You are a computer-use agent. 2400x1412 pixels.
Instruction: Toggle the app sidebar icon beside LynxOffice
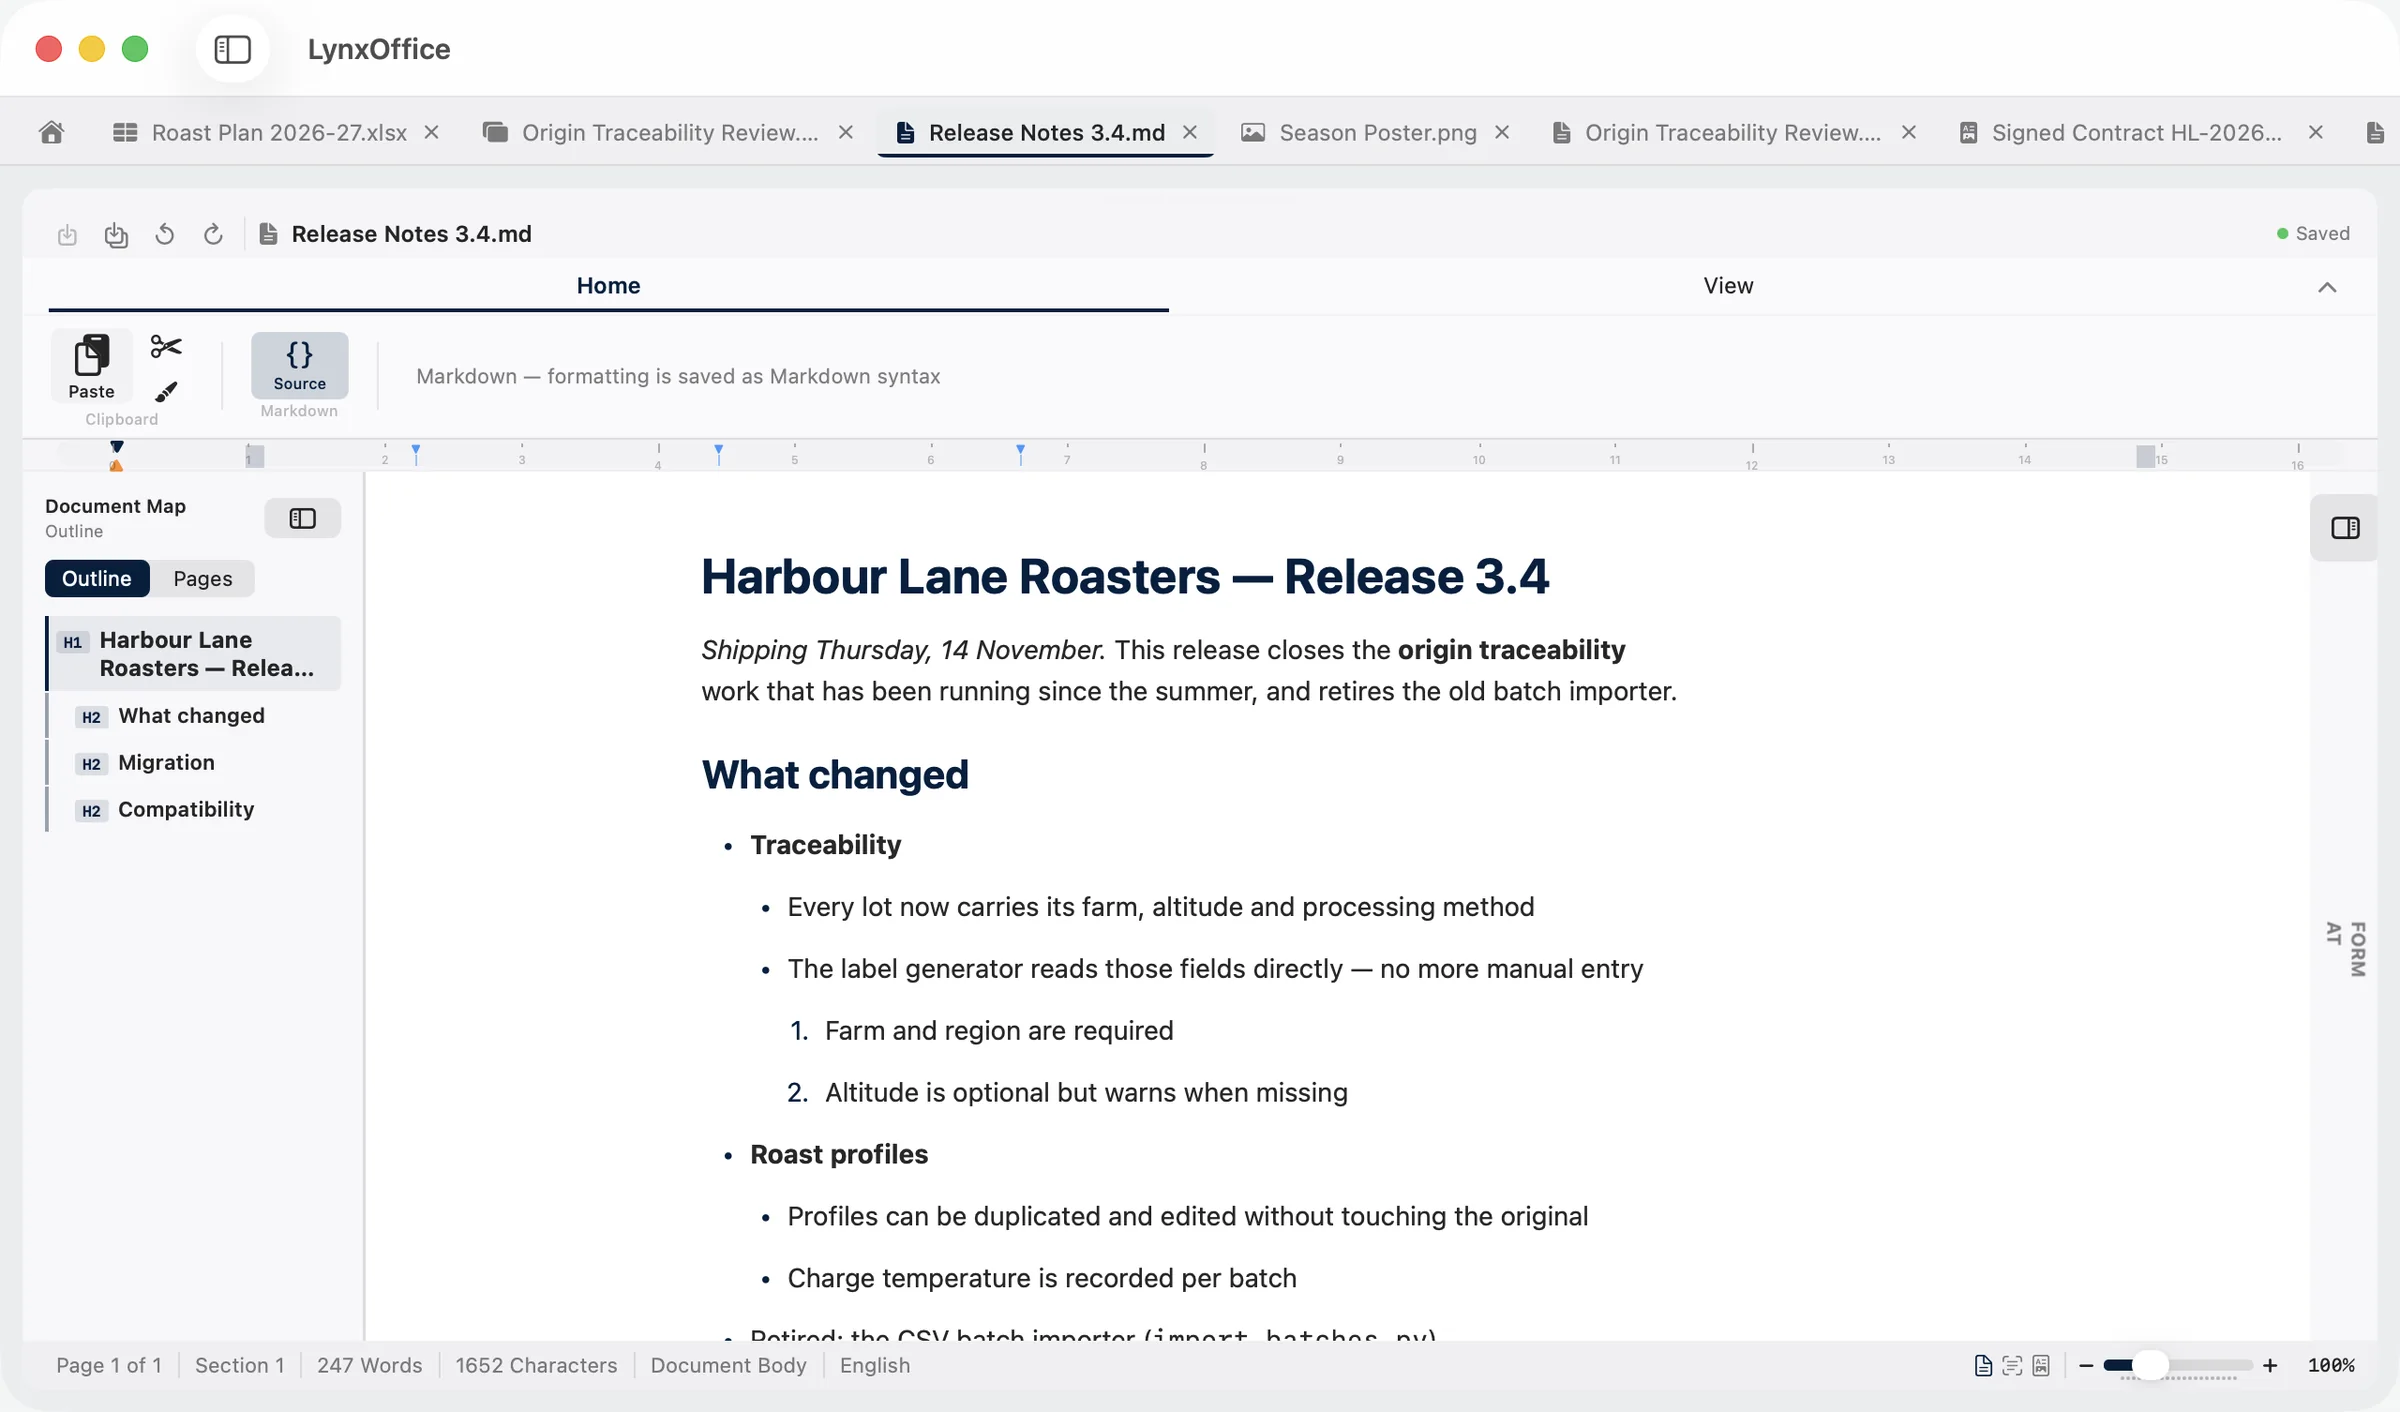232,49
